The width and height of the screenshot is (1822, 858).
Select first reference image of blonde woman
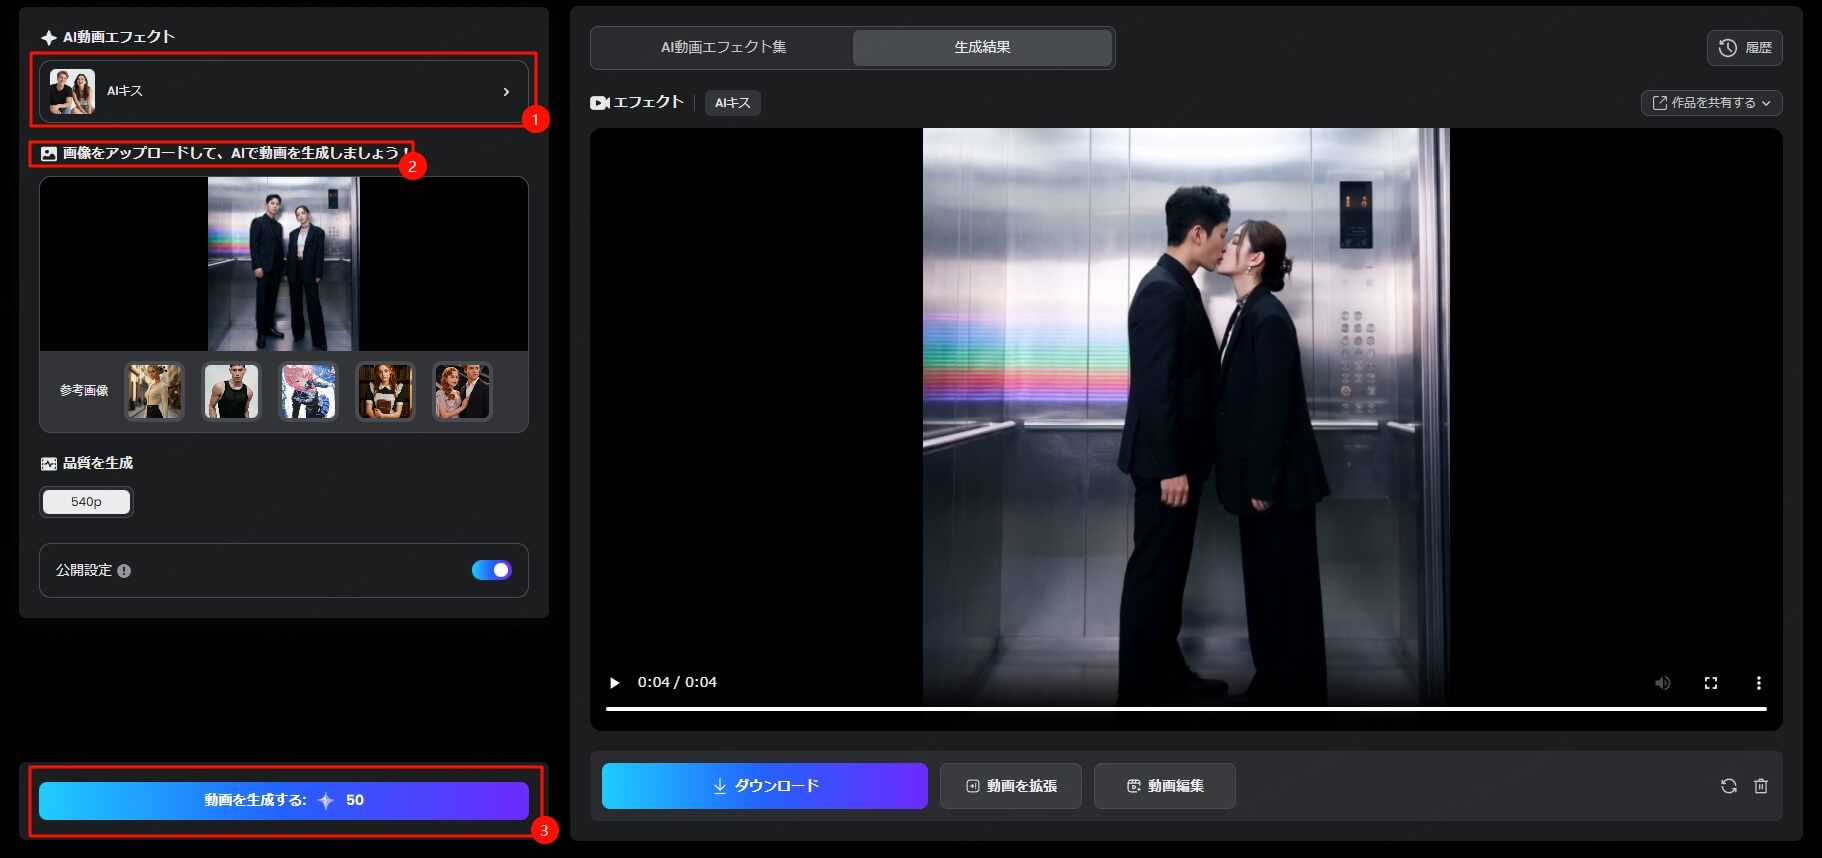tap(154, 391)
